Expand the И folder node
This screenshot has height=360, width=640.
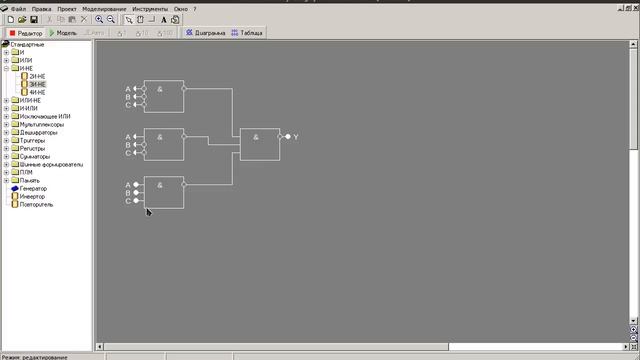[6, 52]
